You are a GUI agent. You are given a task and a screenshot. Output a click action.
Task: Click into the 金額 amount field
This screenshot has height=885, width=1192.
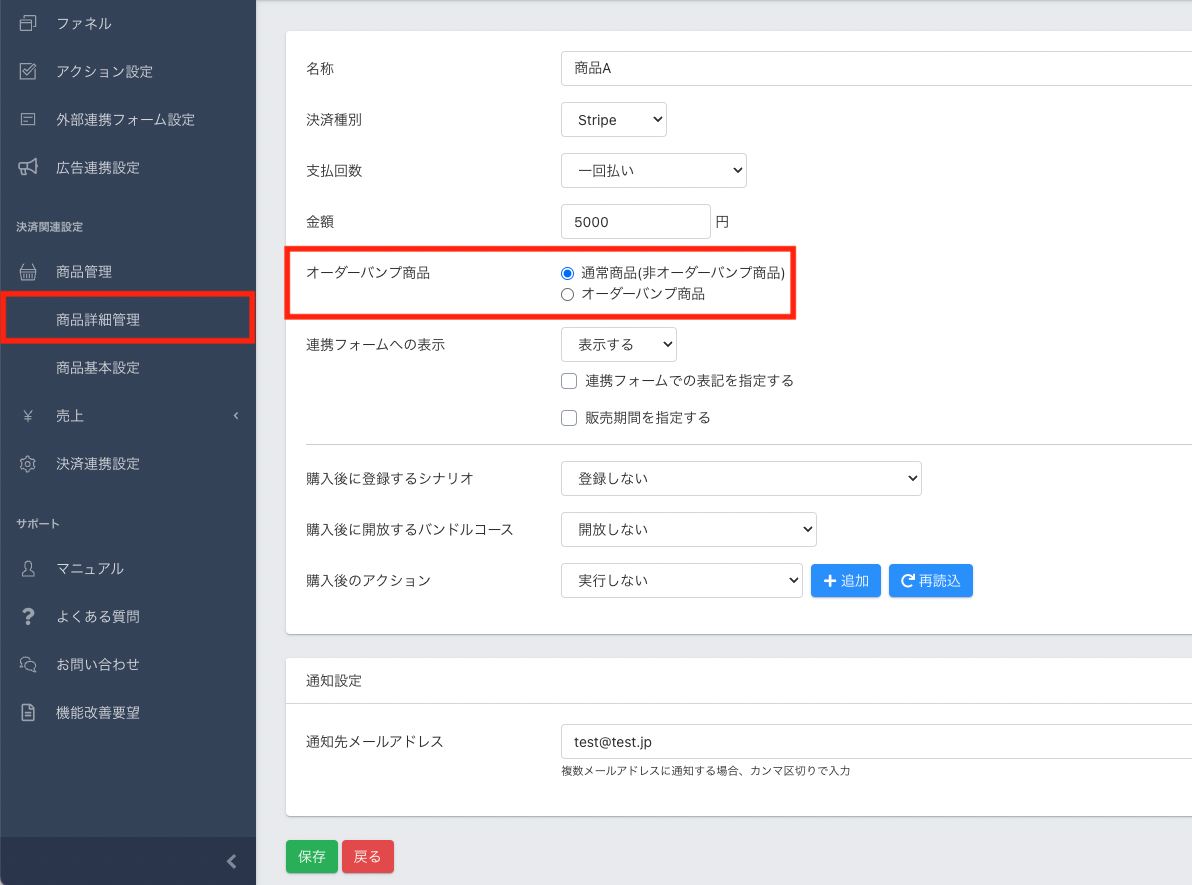coord(635,222)
